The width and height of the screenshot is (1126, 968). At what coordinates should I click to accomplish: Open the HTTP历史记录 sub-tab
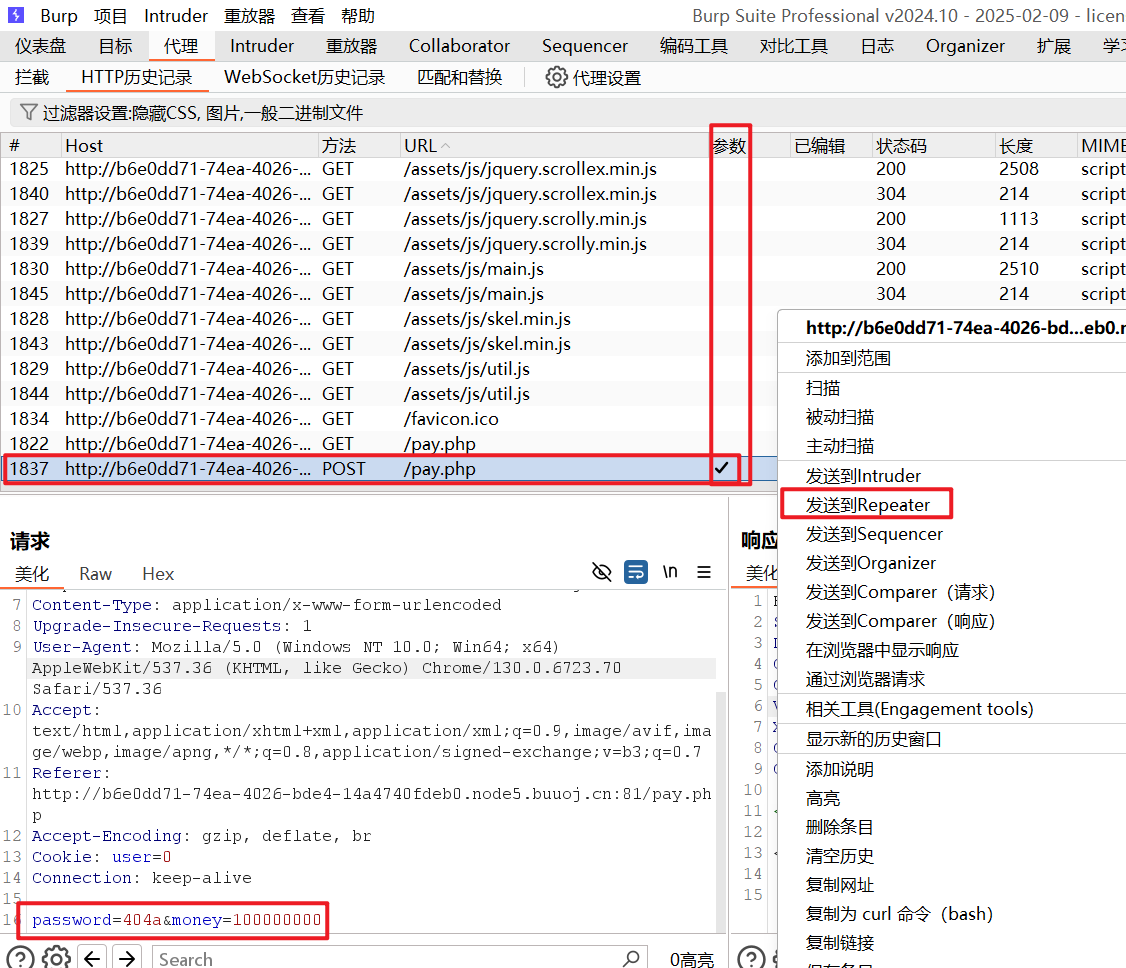[136, 77]
